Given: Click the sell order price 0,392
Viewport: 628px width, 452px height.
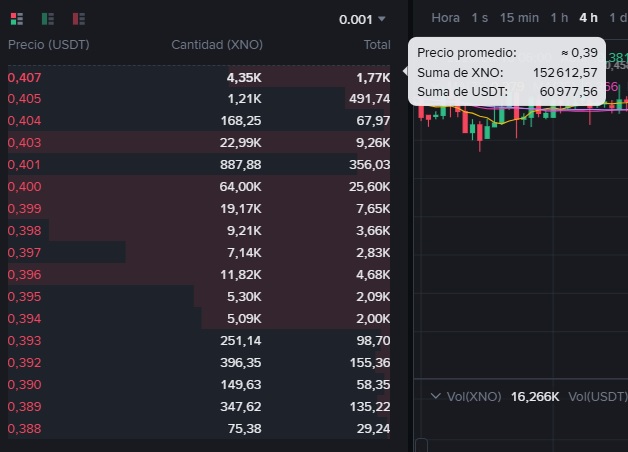Looking at the screenshot, I should coord(24,363).
